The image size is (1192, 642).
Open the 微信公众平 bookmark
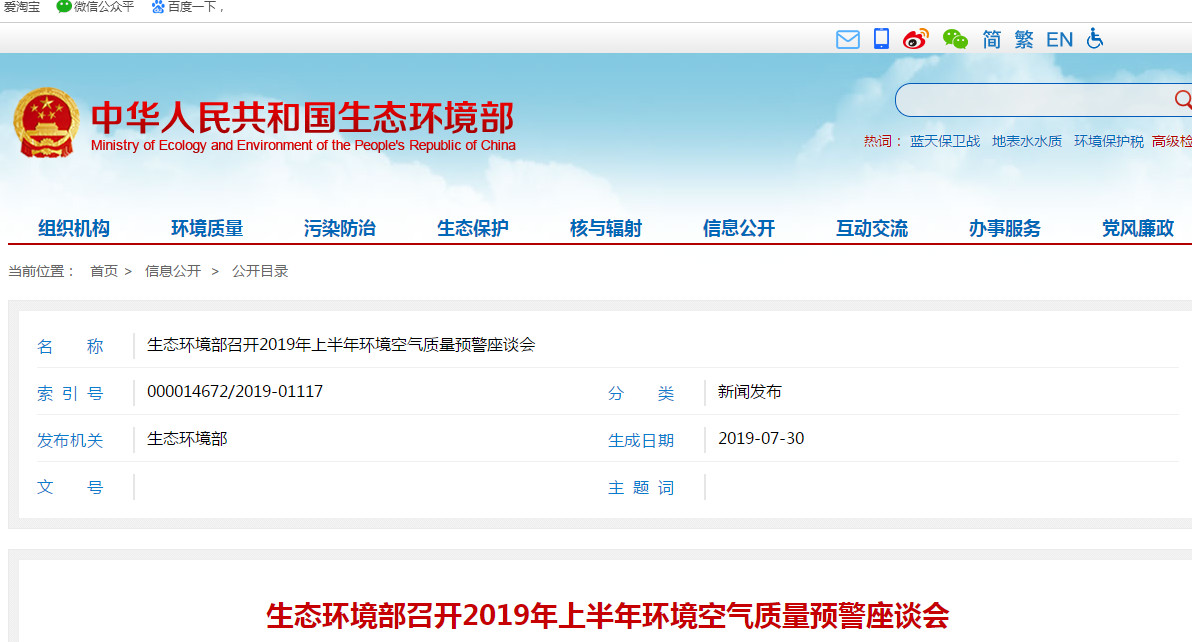(x=95, y=7)
